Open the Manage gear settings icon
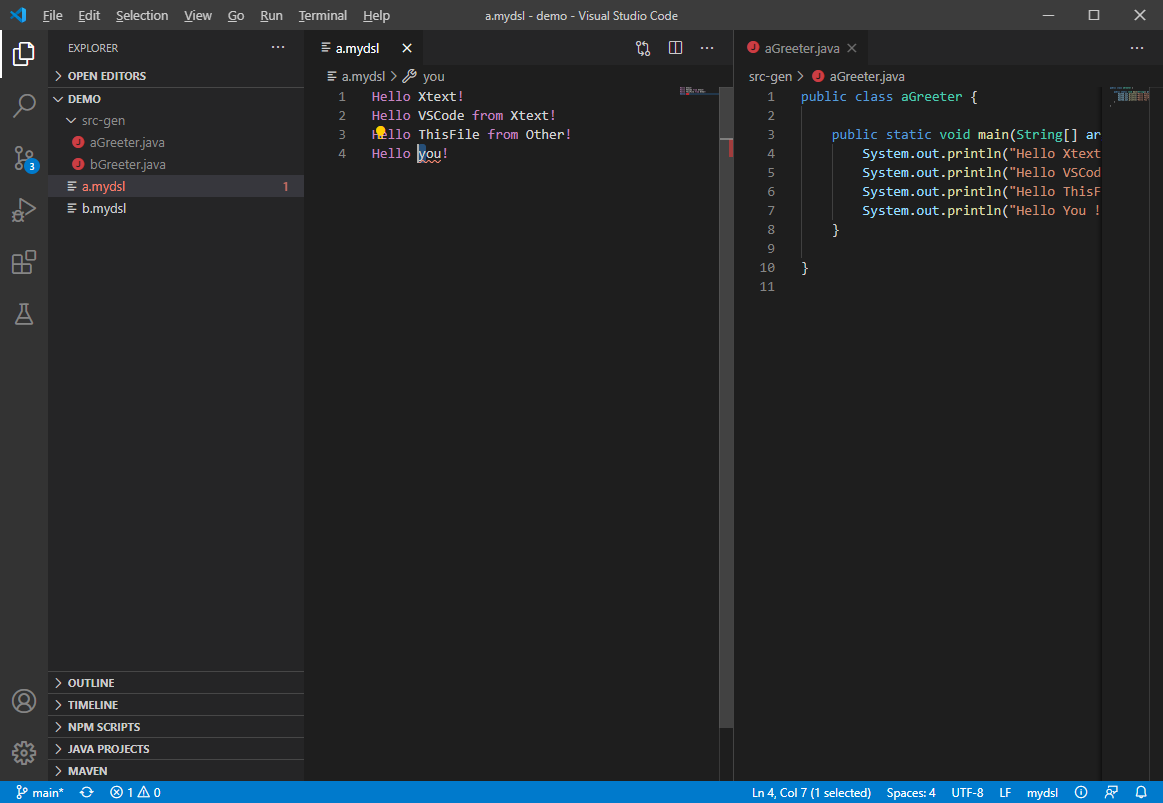Screen dimensions: 1163x803 (24, 752)
